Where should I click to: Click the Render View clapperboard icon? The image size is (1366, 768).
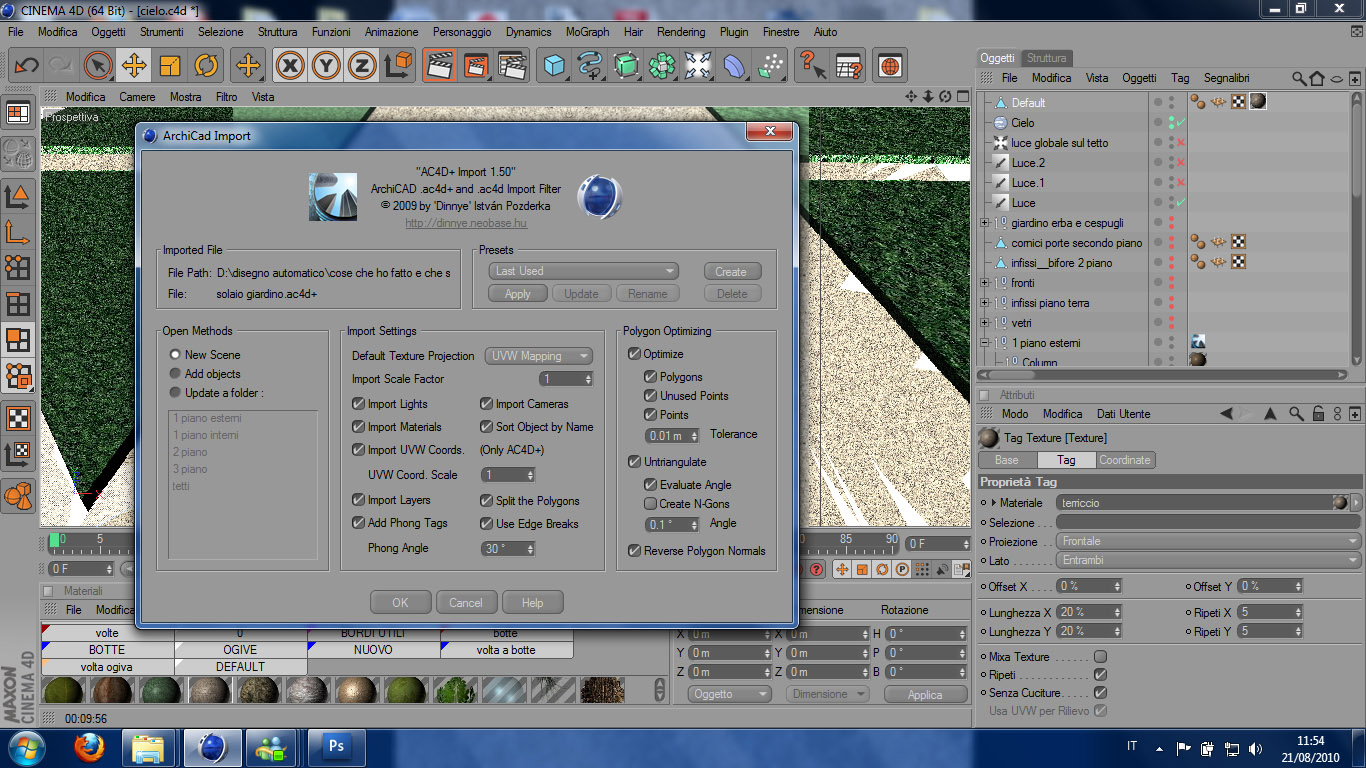438,66
